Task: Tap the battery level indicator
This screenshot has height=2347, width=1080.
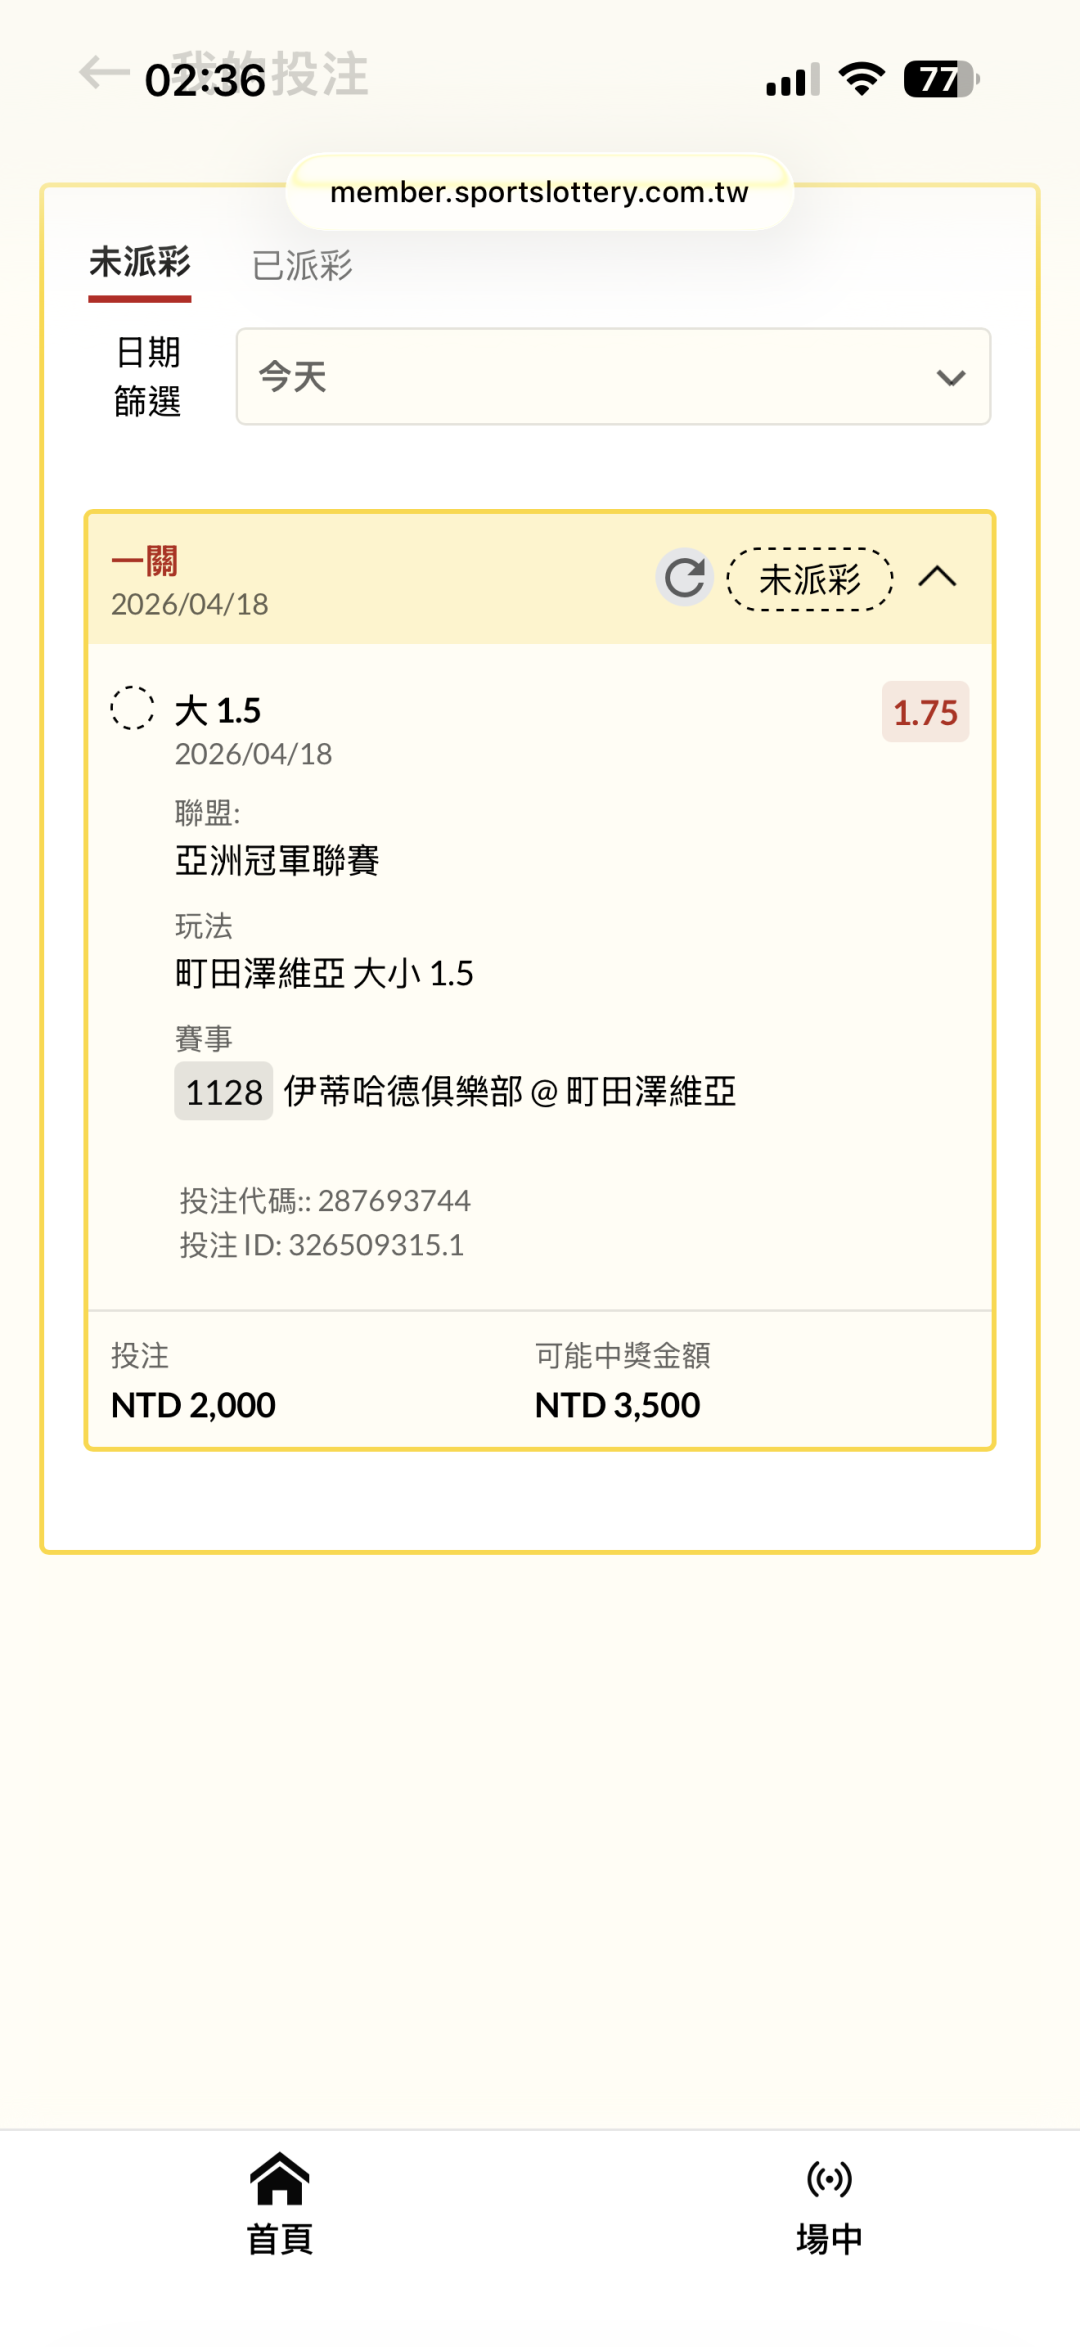Action: click(940, 79)
